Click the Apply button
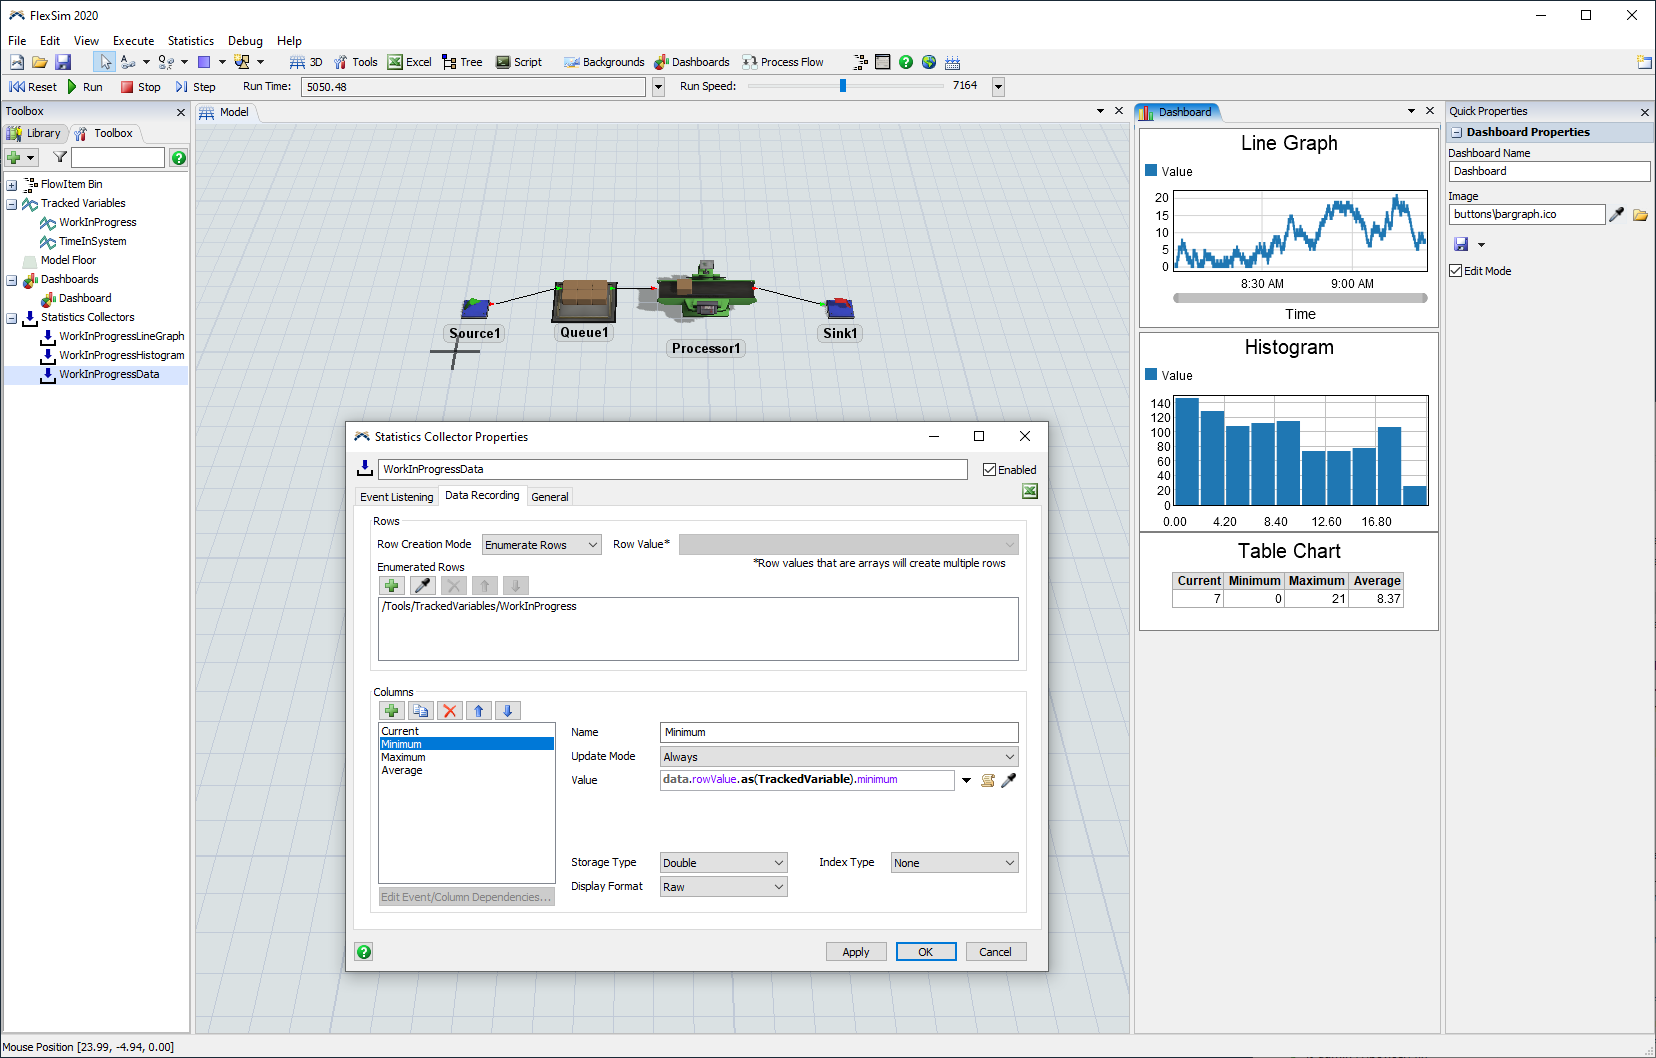The width and height of the screenshot is (1656, 1058). [x=856, y=952]
